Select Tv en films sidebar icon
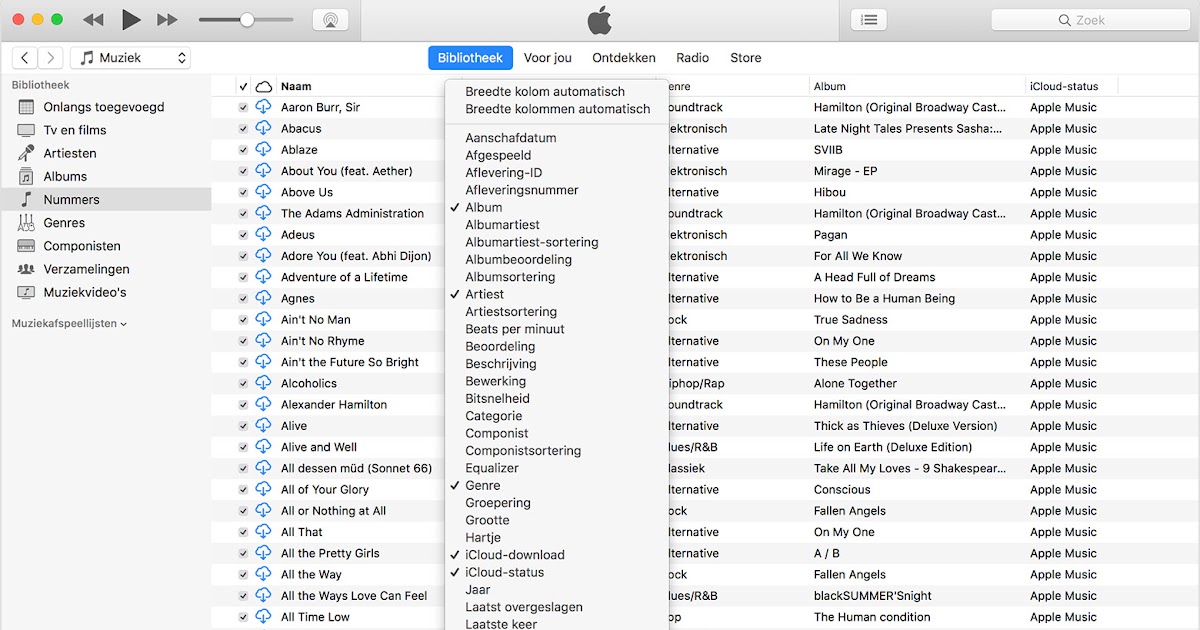 tap(26, 130)
